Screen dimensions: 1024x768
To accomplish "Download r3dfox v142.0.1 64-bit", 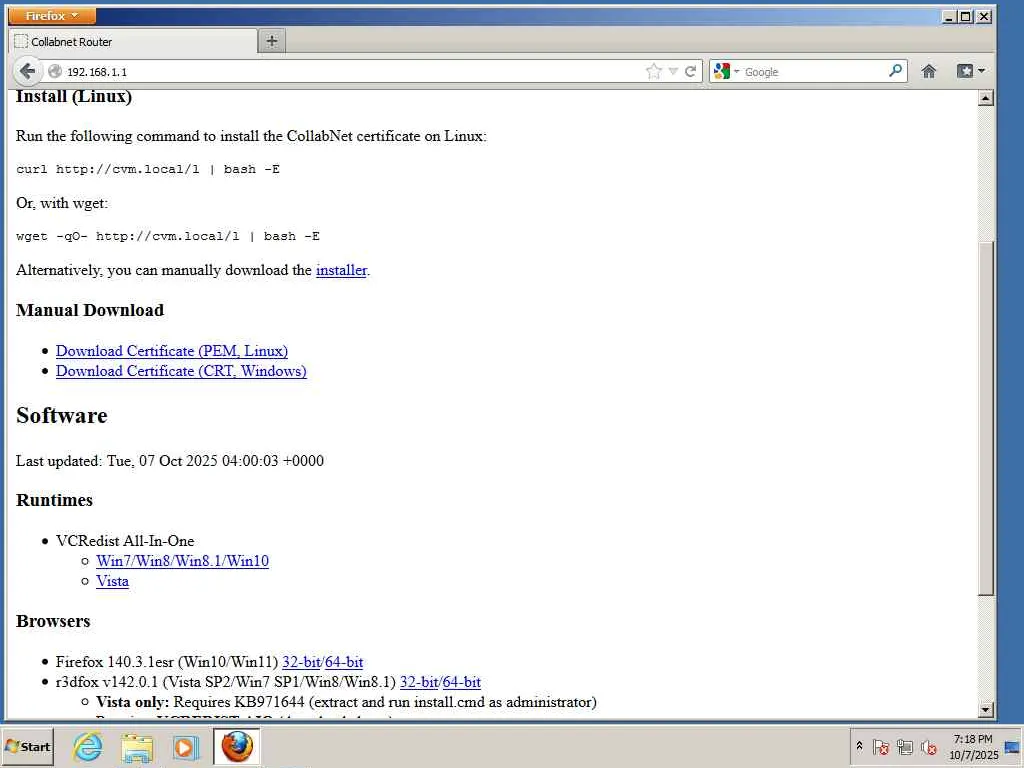I will click(x=462, y=682).
